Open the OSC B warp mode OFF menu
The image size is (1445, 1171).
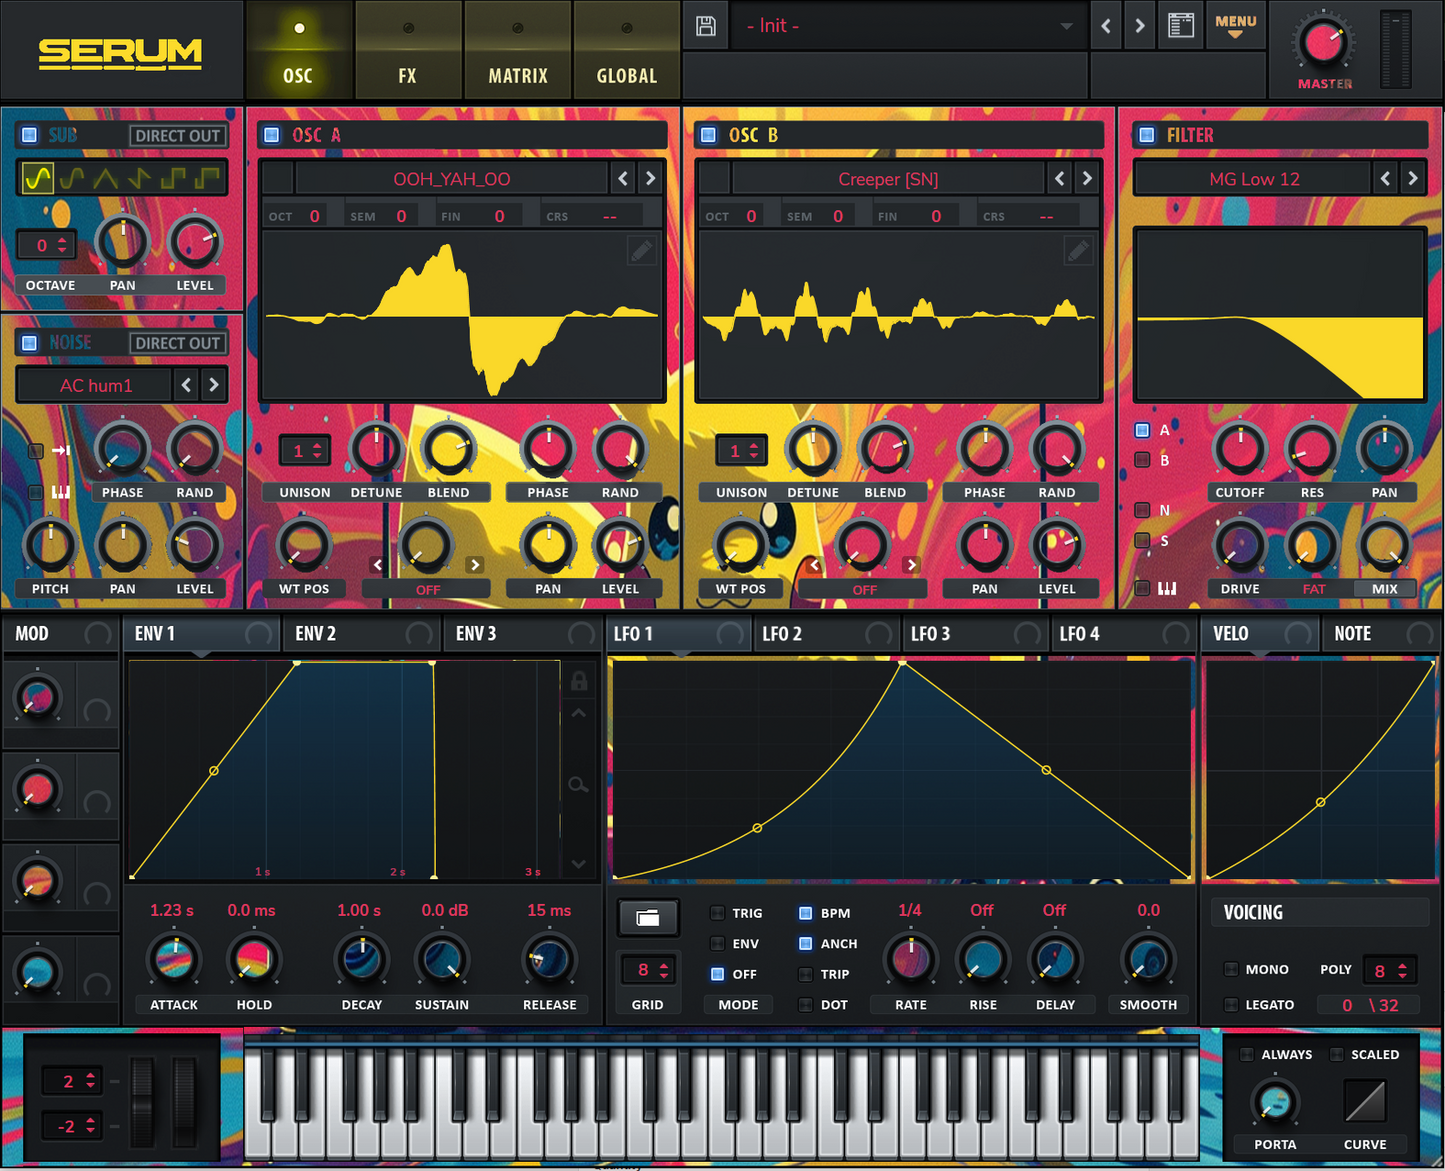864,590
